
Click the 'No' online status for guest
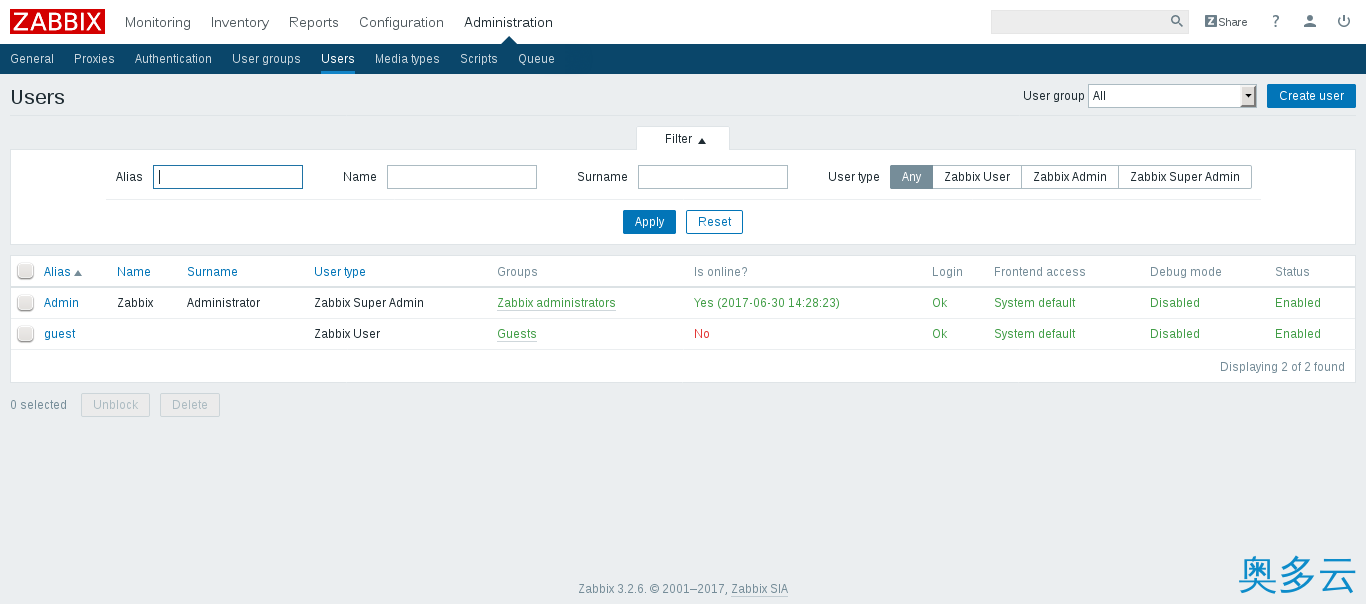tap(702, 334)
